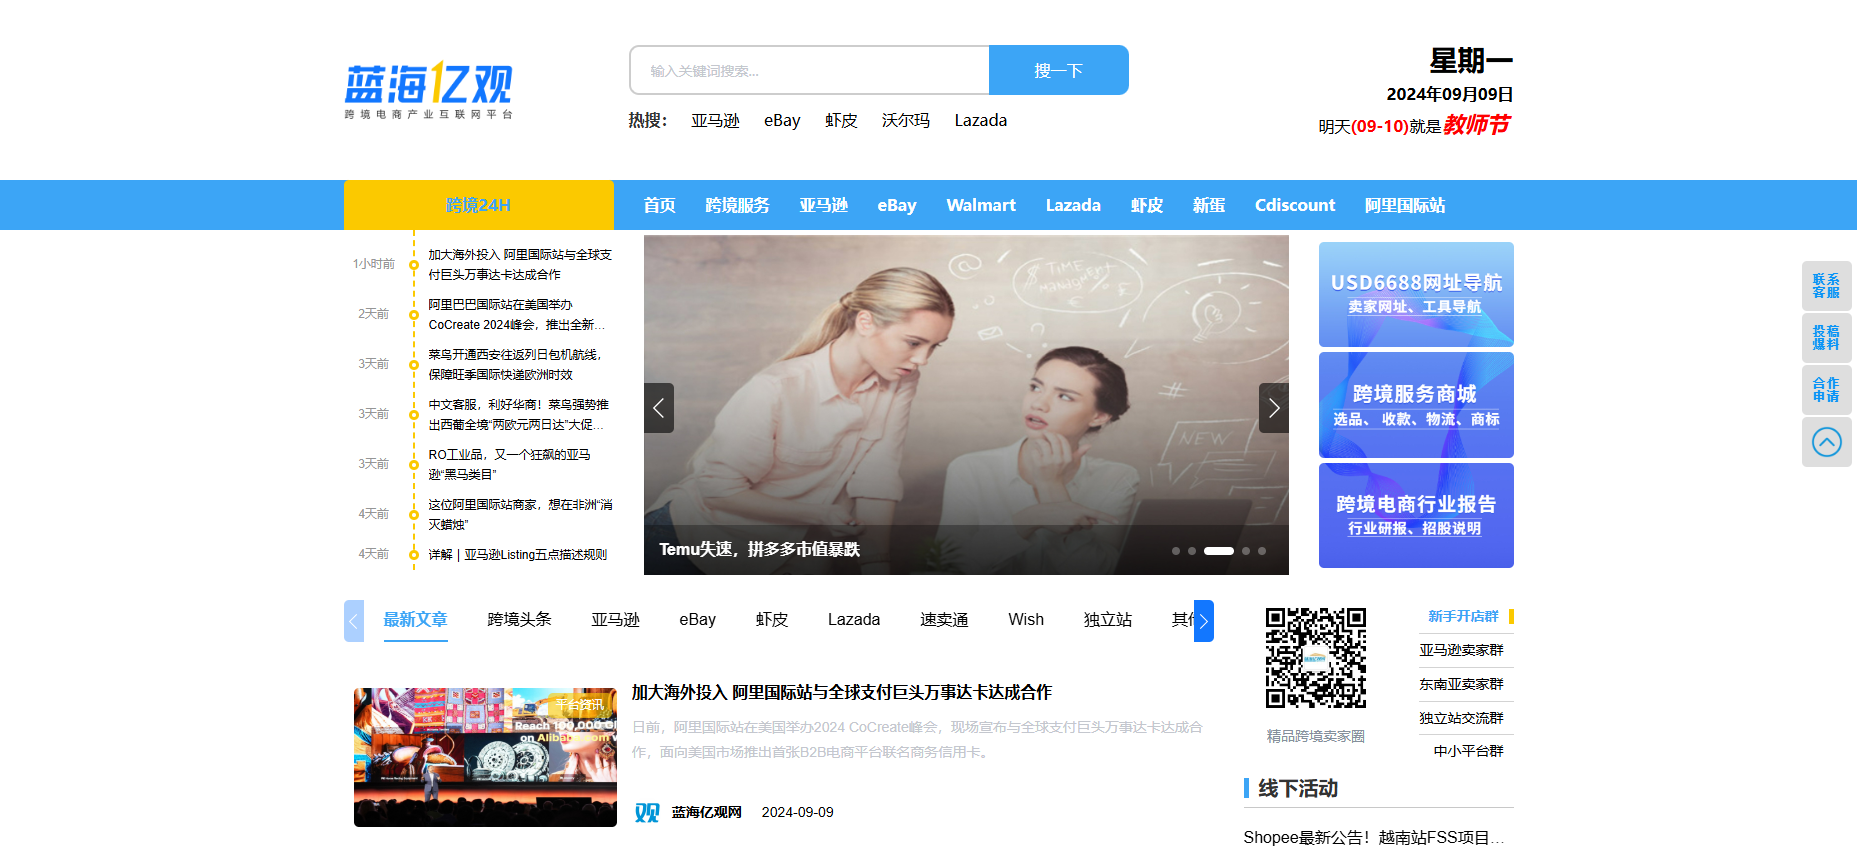The image size is (1857, 849).
Task: Select 中小平台群 group option
Action: tap(1468, 751)
